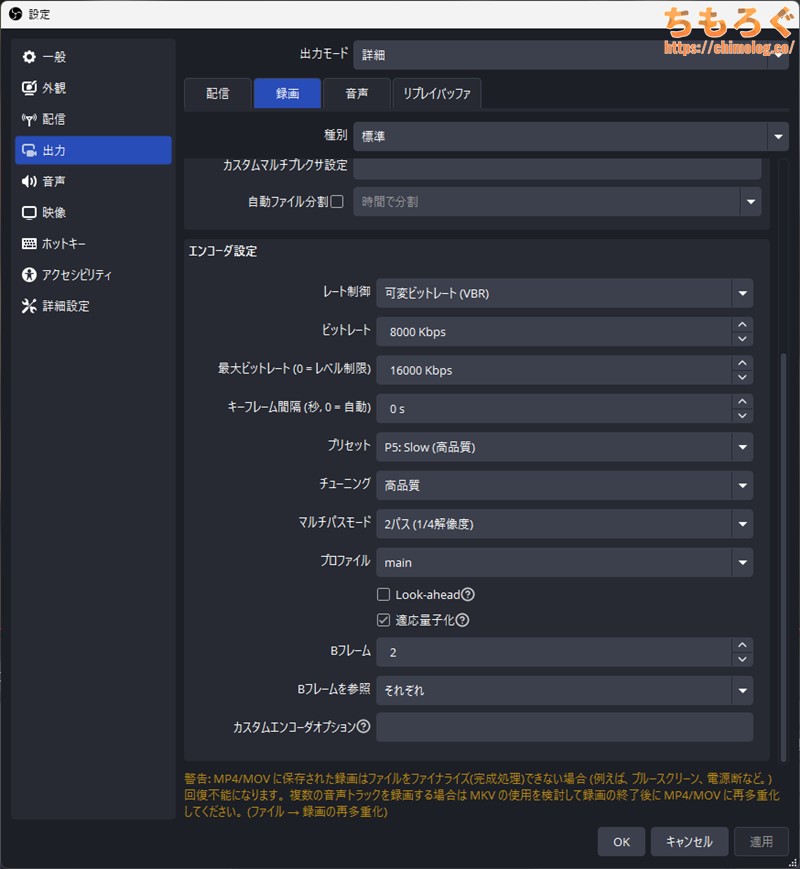Click the OK button
The height and width of the screenshot is (869, 800).
click(621, 842)
